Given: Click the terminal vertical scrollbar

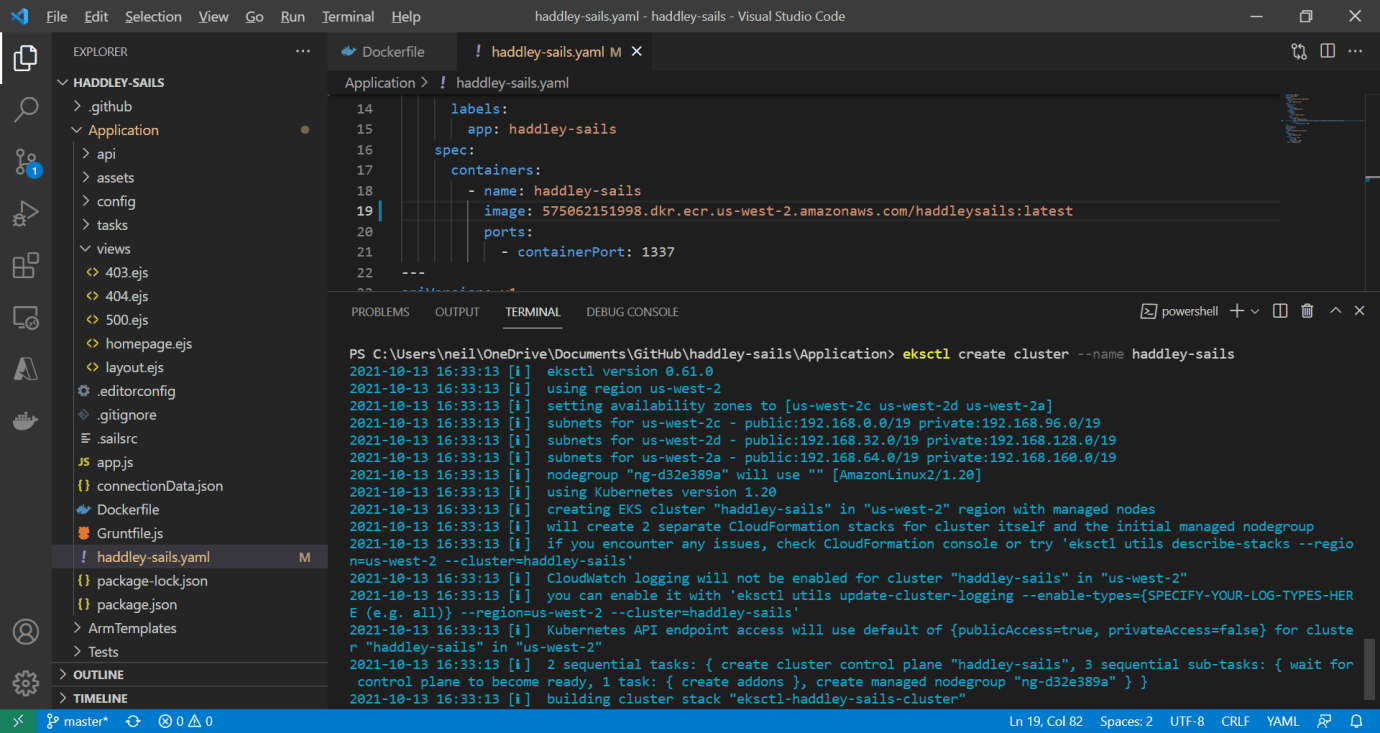Looking at the screenshot, I should point(1369,670).
